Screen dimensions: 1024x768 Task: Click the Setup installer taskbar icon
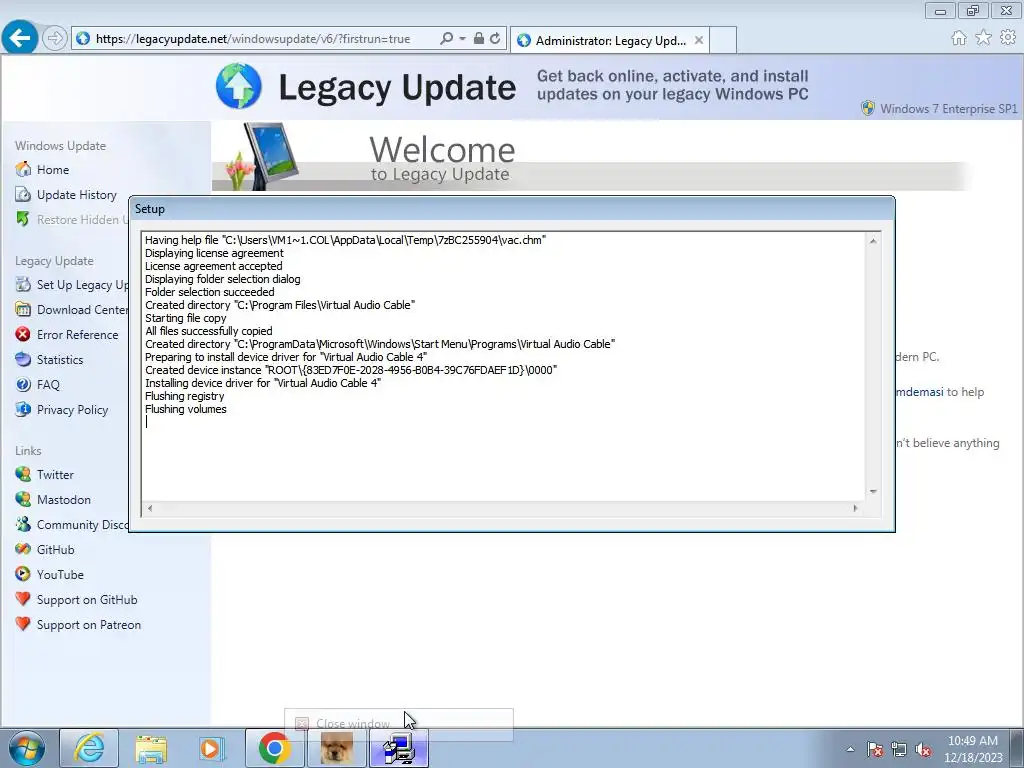(399, 748)
